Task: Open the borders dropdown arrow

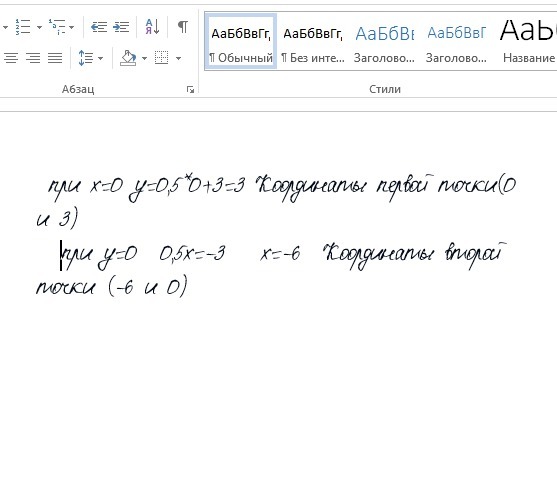Action: coord(178,58)
